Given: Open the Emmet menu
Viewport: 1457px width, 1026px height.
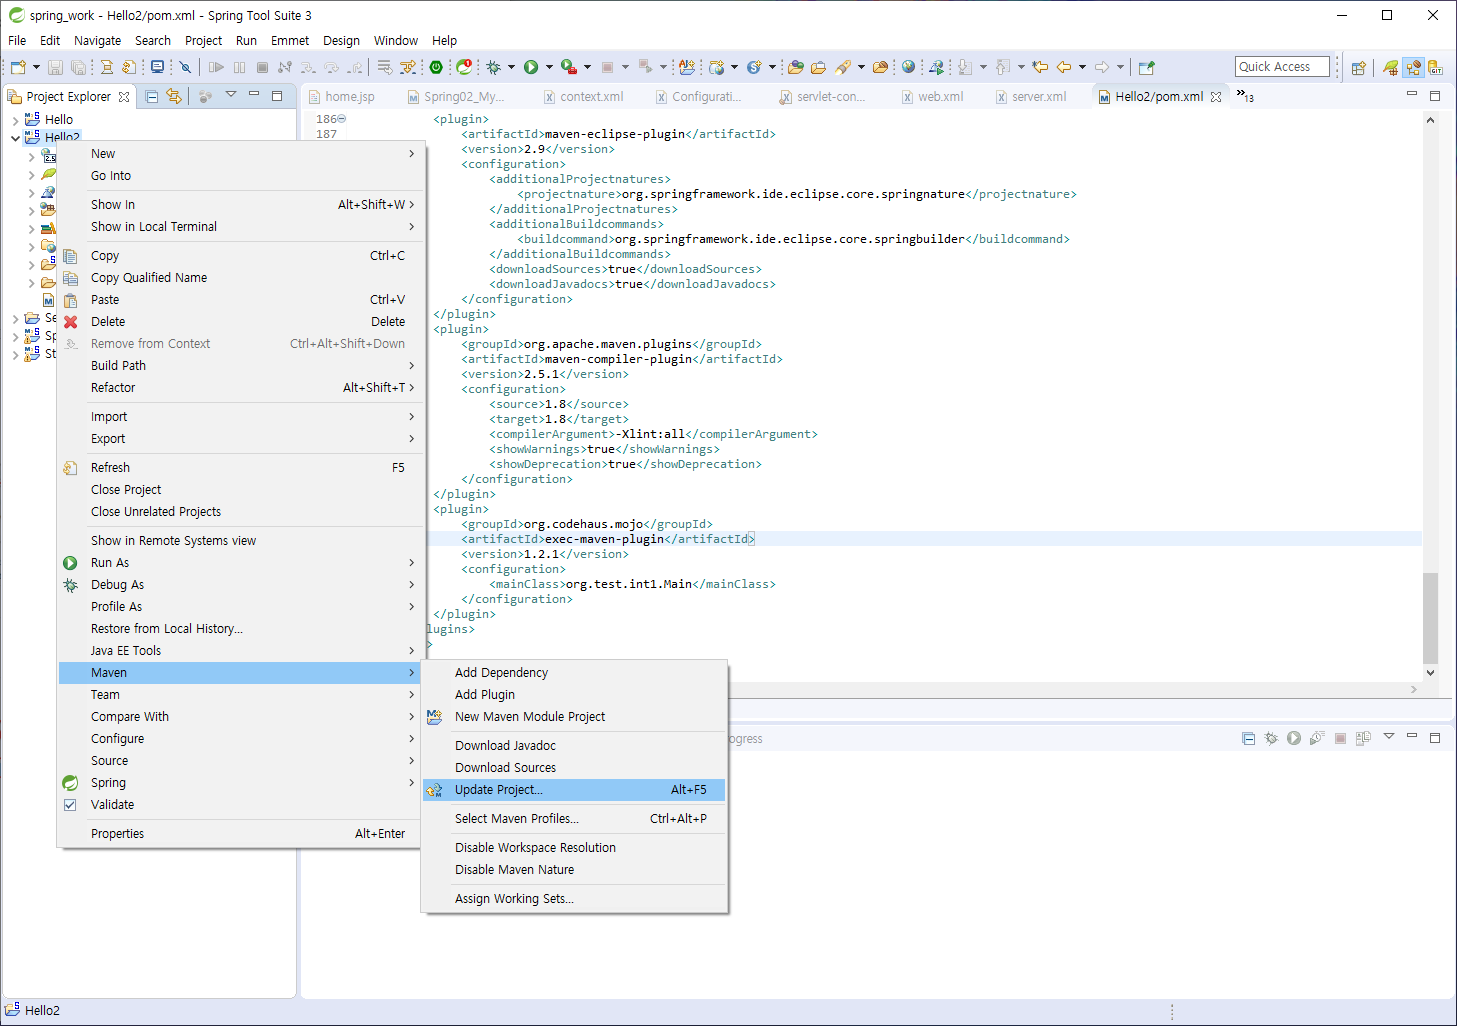Looking at the screenshot, I should [x=290, y=41].
